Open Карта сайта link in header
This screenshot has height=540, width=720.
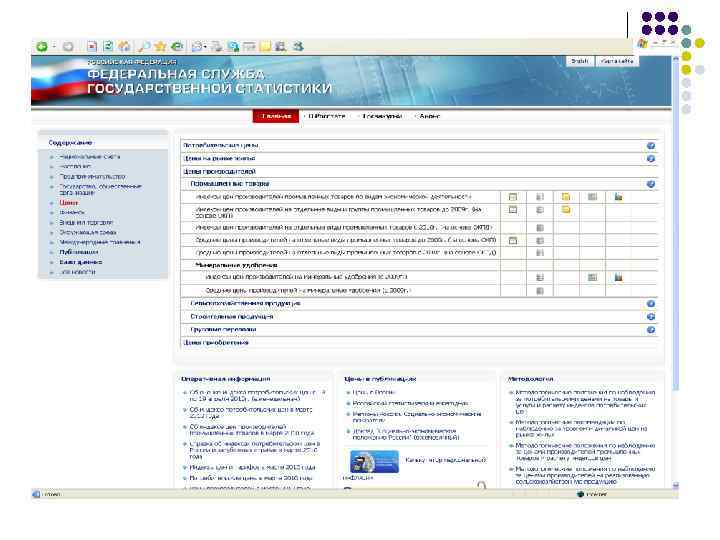617,61
